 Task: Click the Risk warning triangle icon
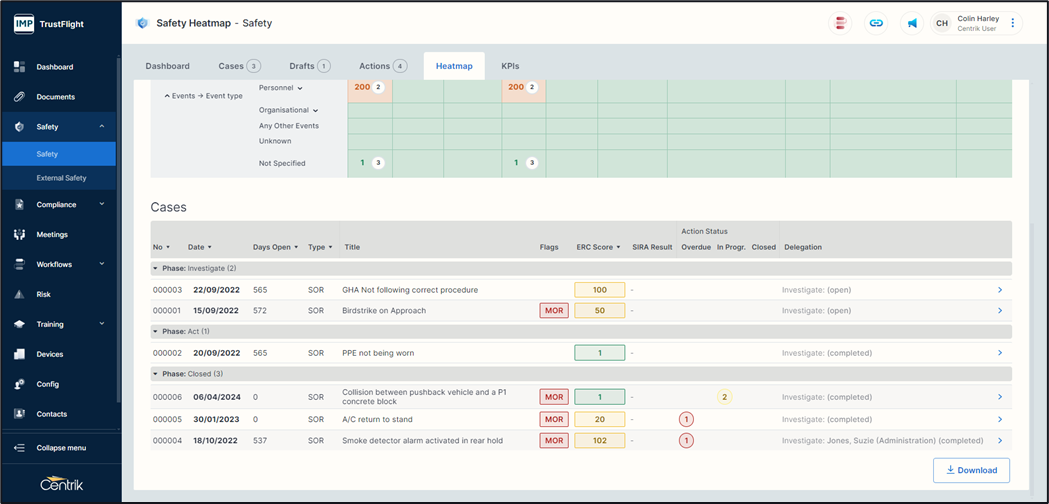[x=19, y=295]
